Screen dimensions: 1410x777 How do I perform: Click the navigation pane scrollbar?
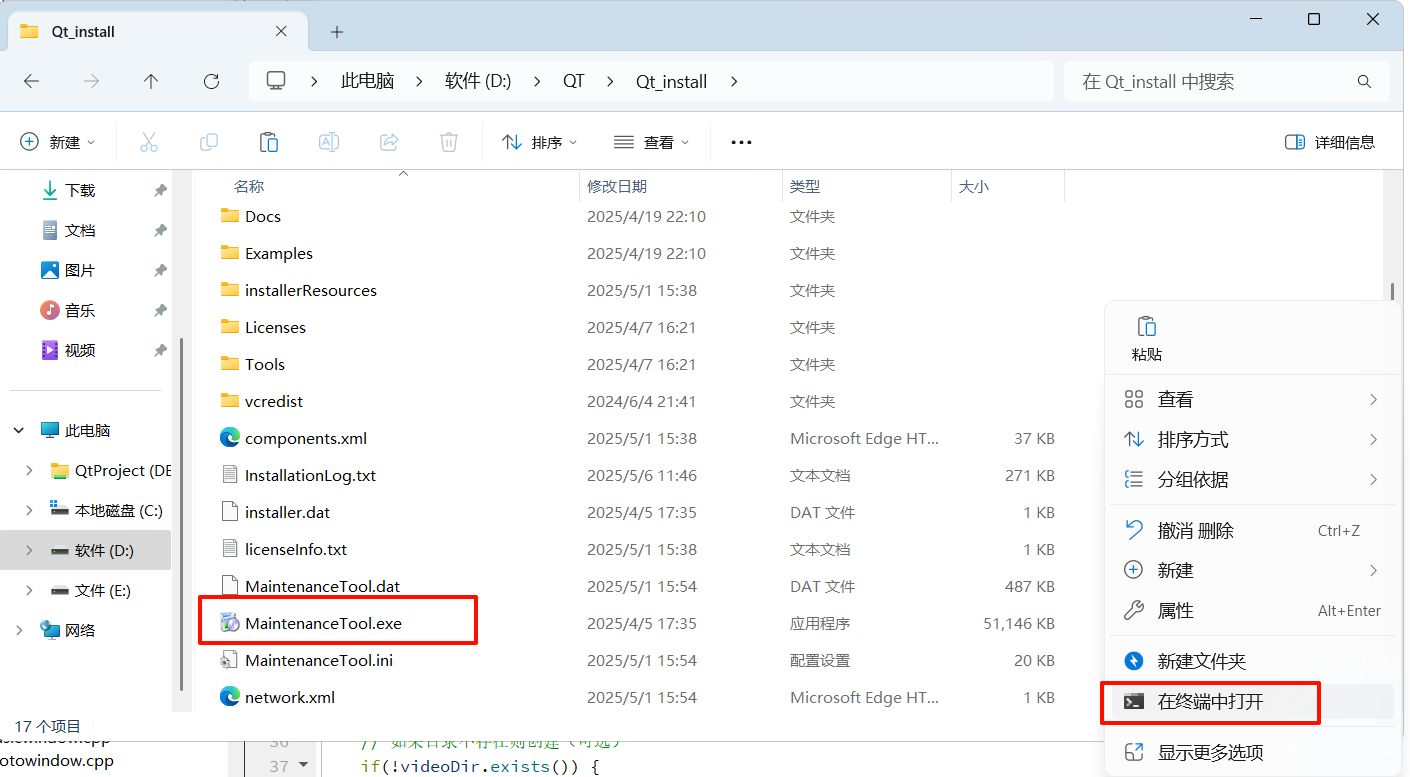(x=181, y=515)
